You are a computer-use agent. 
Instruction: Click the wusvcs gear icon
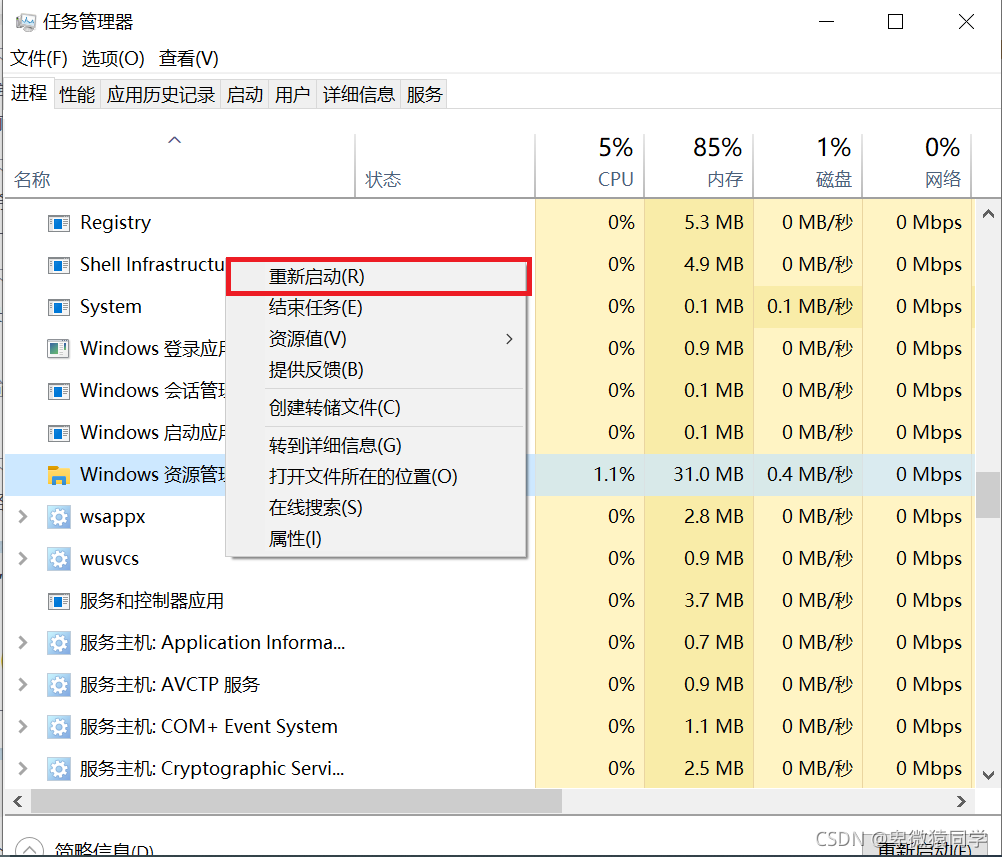[59, 559]
